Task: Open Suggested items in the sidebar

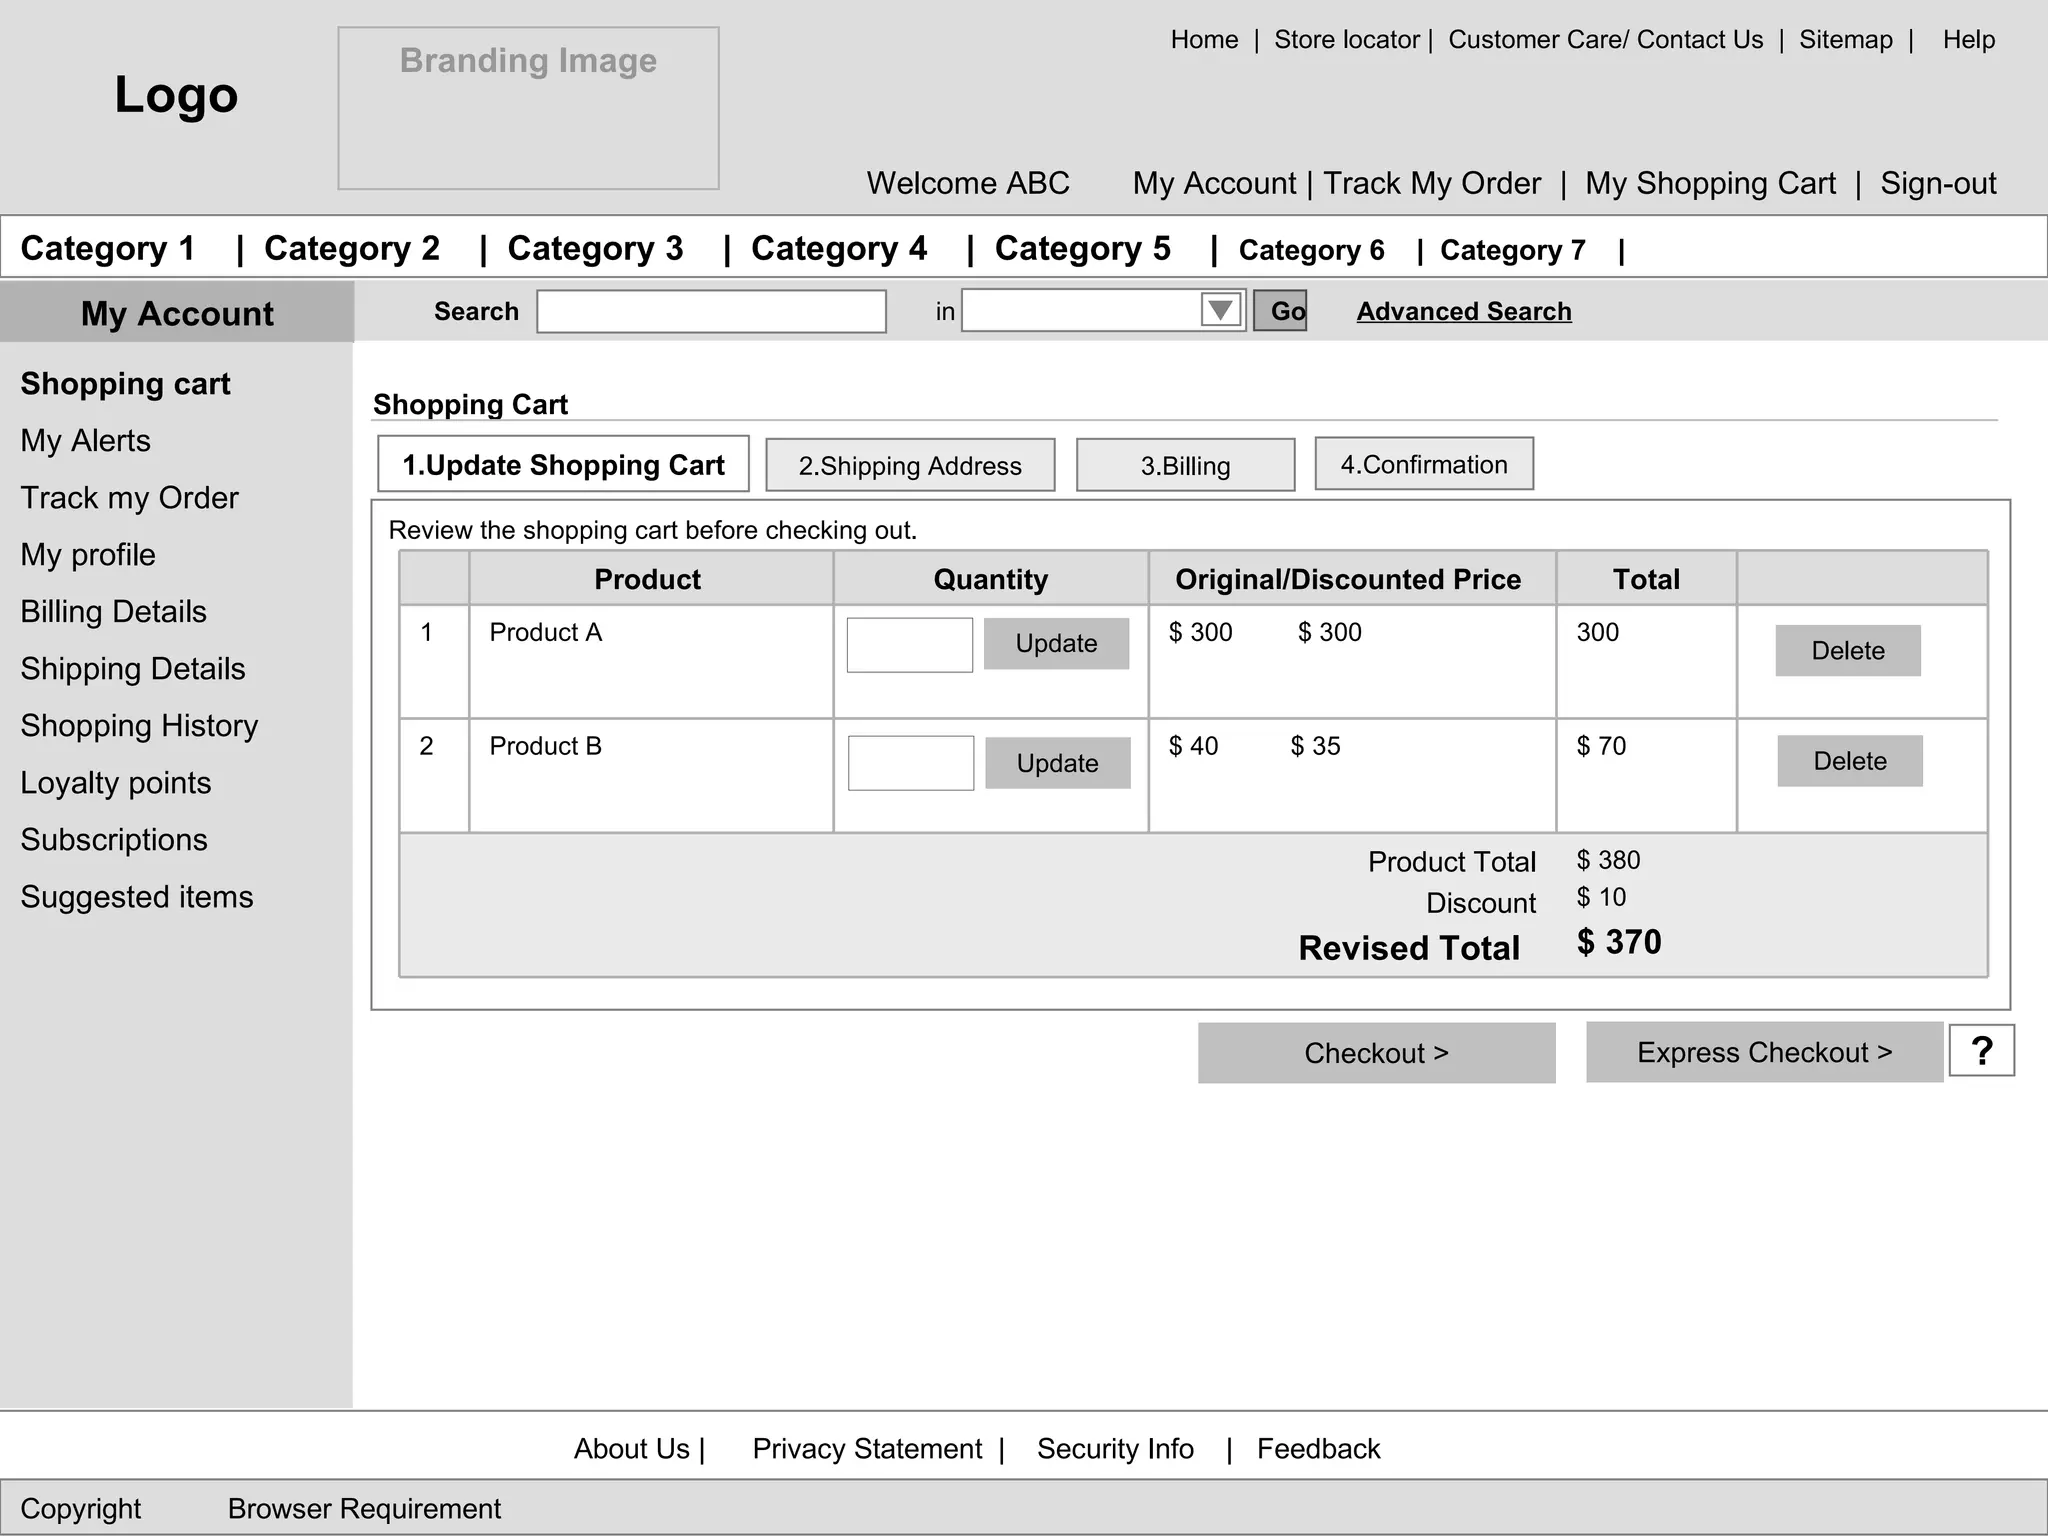Action: 136,897
